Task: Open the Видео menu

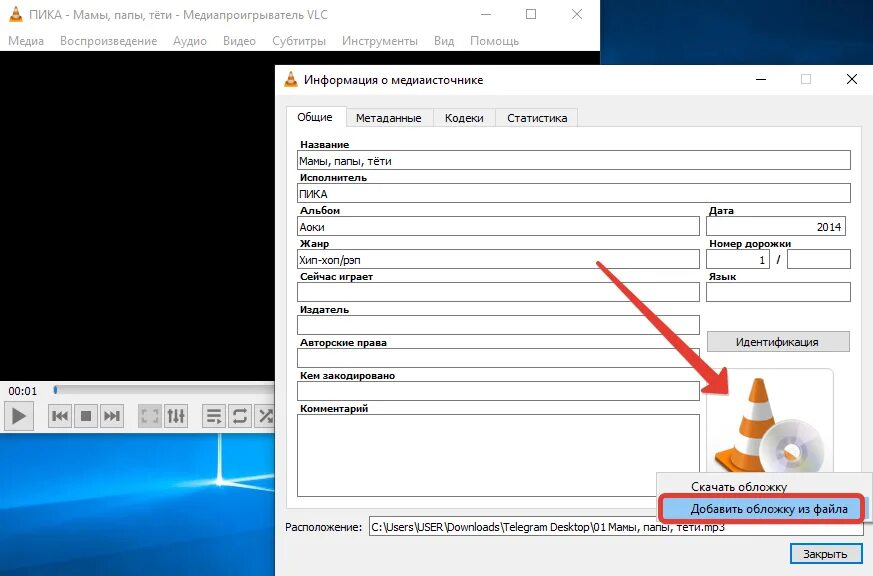Action: pyautogui.click(x=239, y=41)
